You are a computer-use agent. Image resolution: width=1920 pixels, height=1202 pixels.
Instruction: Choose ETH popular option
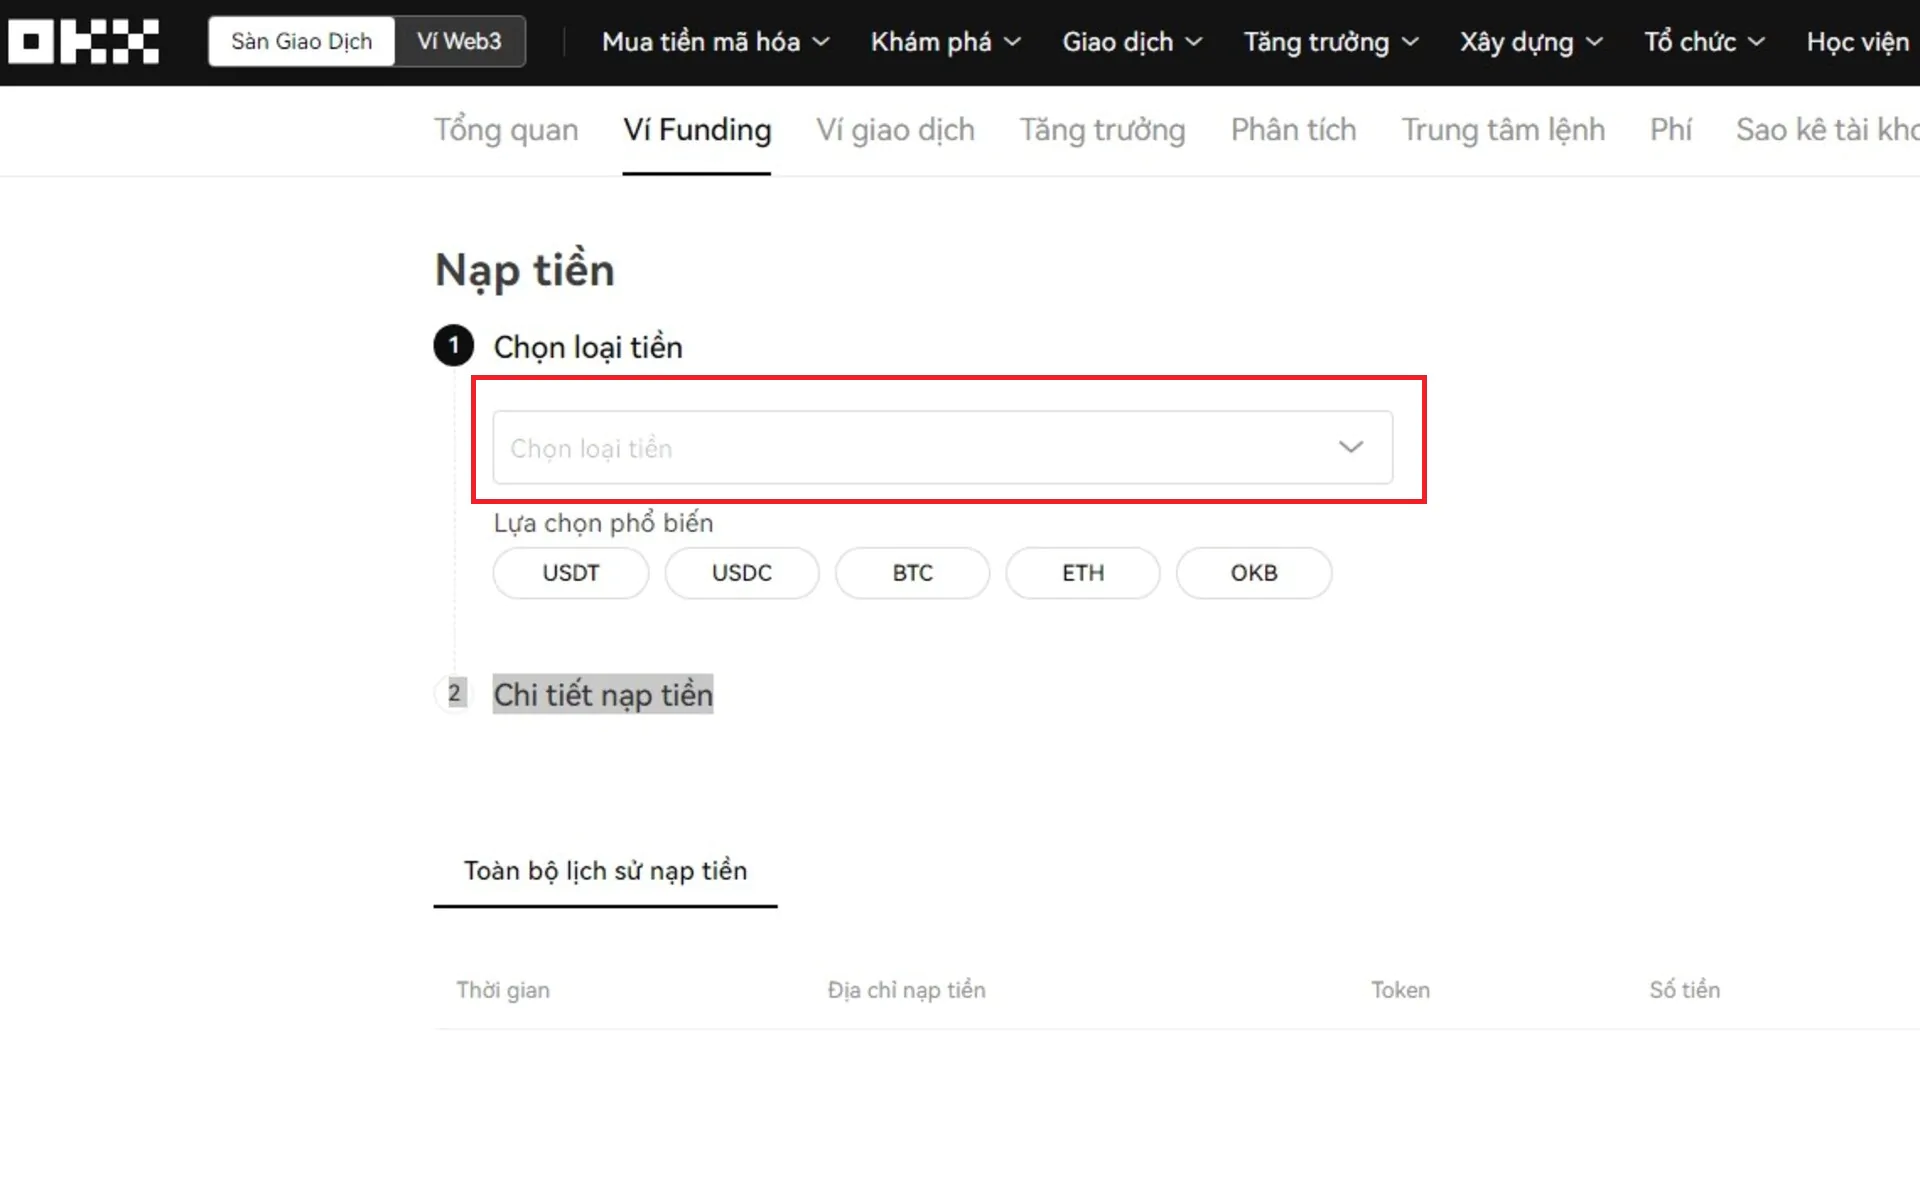(1083, 573)
